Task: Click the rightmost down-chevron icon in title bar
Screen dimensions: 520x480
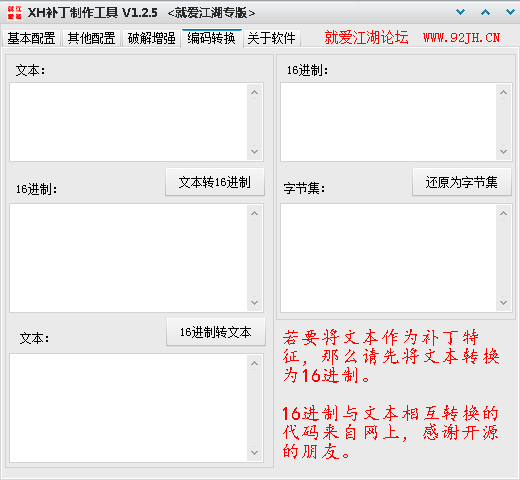Action: 510,12
